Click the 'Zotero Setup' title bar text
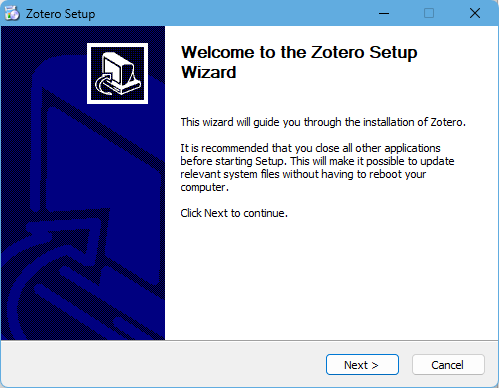Image resolution: width=499 pixels, height=388 pixels. pyautogui.click(x=61, y=14)
